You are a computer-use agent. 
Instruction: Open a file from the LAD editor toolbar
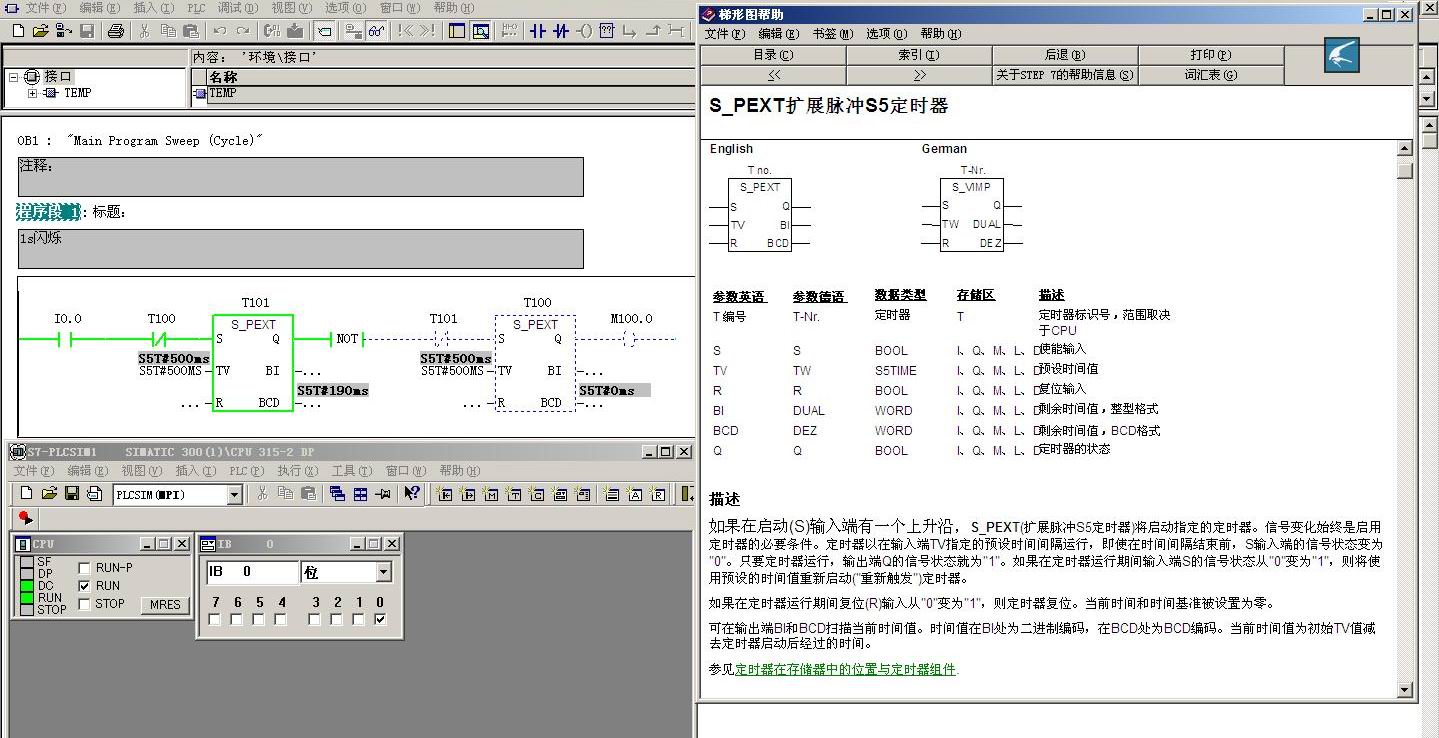click(x=40, y=31)
